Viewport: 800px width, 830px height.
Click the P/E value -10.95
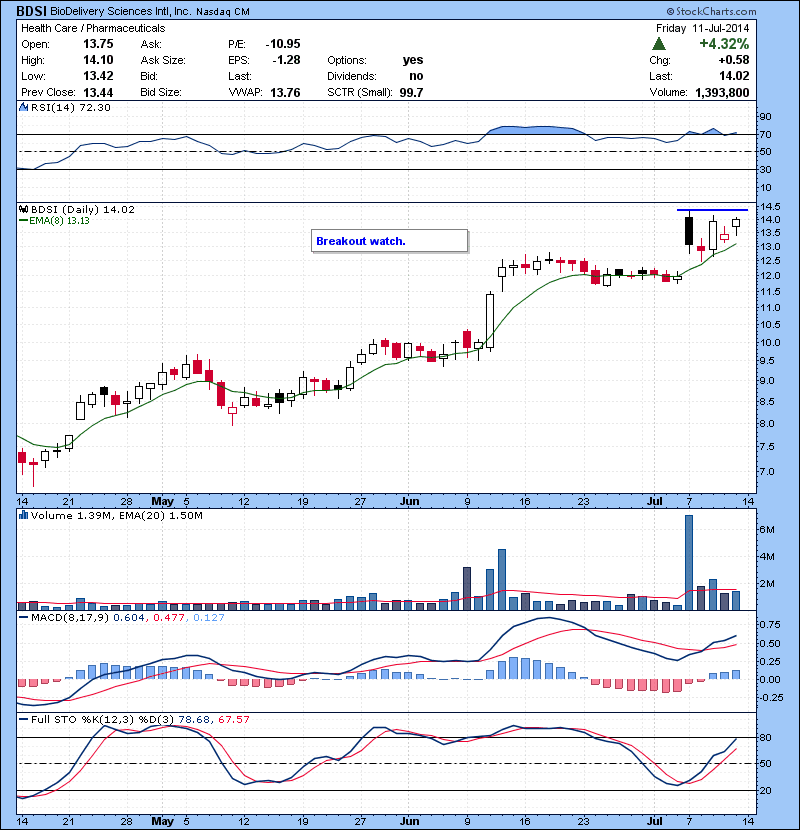(283, 44)
